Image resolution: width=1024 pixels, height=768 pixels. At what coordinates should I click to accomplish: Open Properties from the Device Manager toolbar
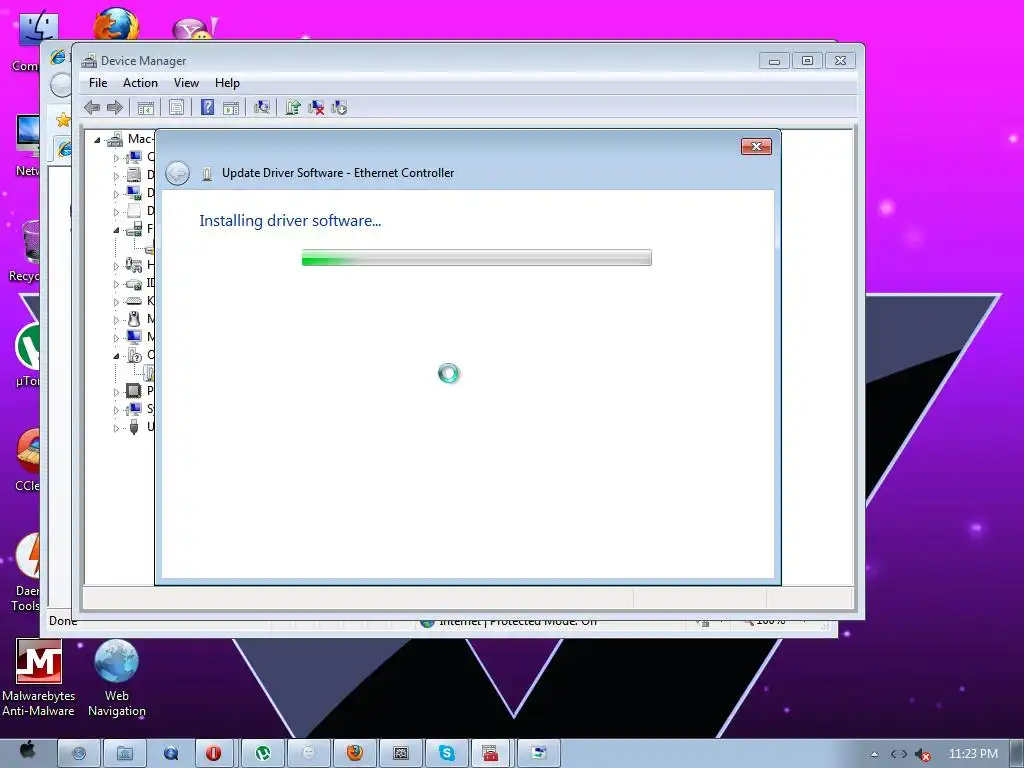[x=176, y=108]
